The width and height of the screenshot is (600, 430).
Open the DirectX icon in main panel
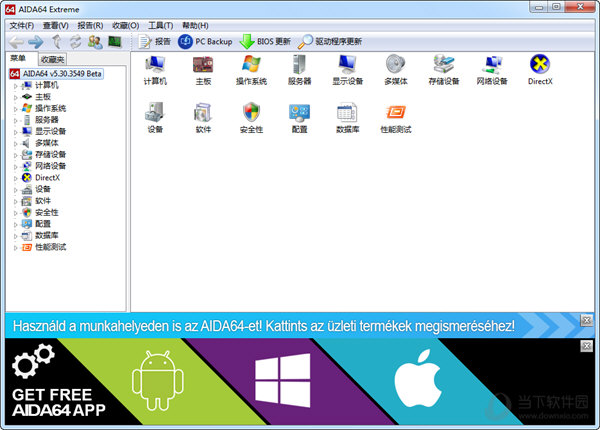[540, 70]
